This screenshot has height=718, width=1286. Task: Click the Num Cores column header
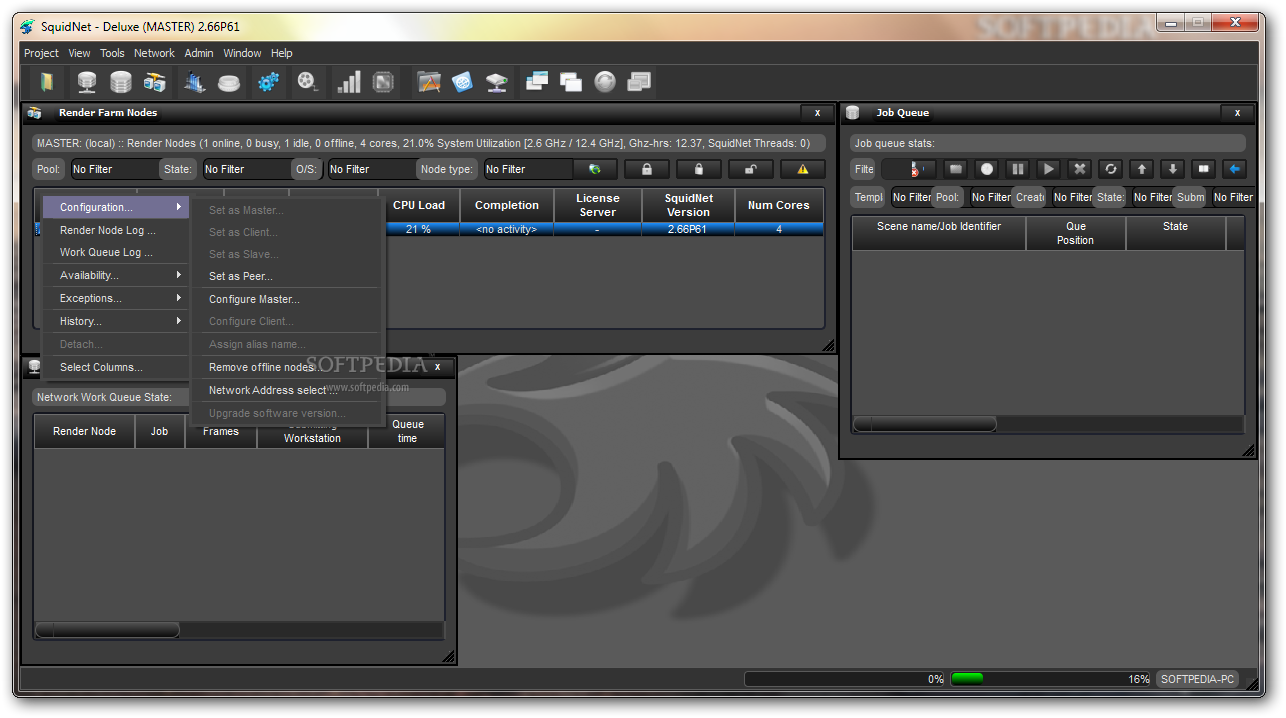(779, 205)
